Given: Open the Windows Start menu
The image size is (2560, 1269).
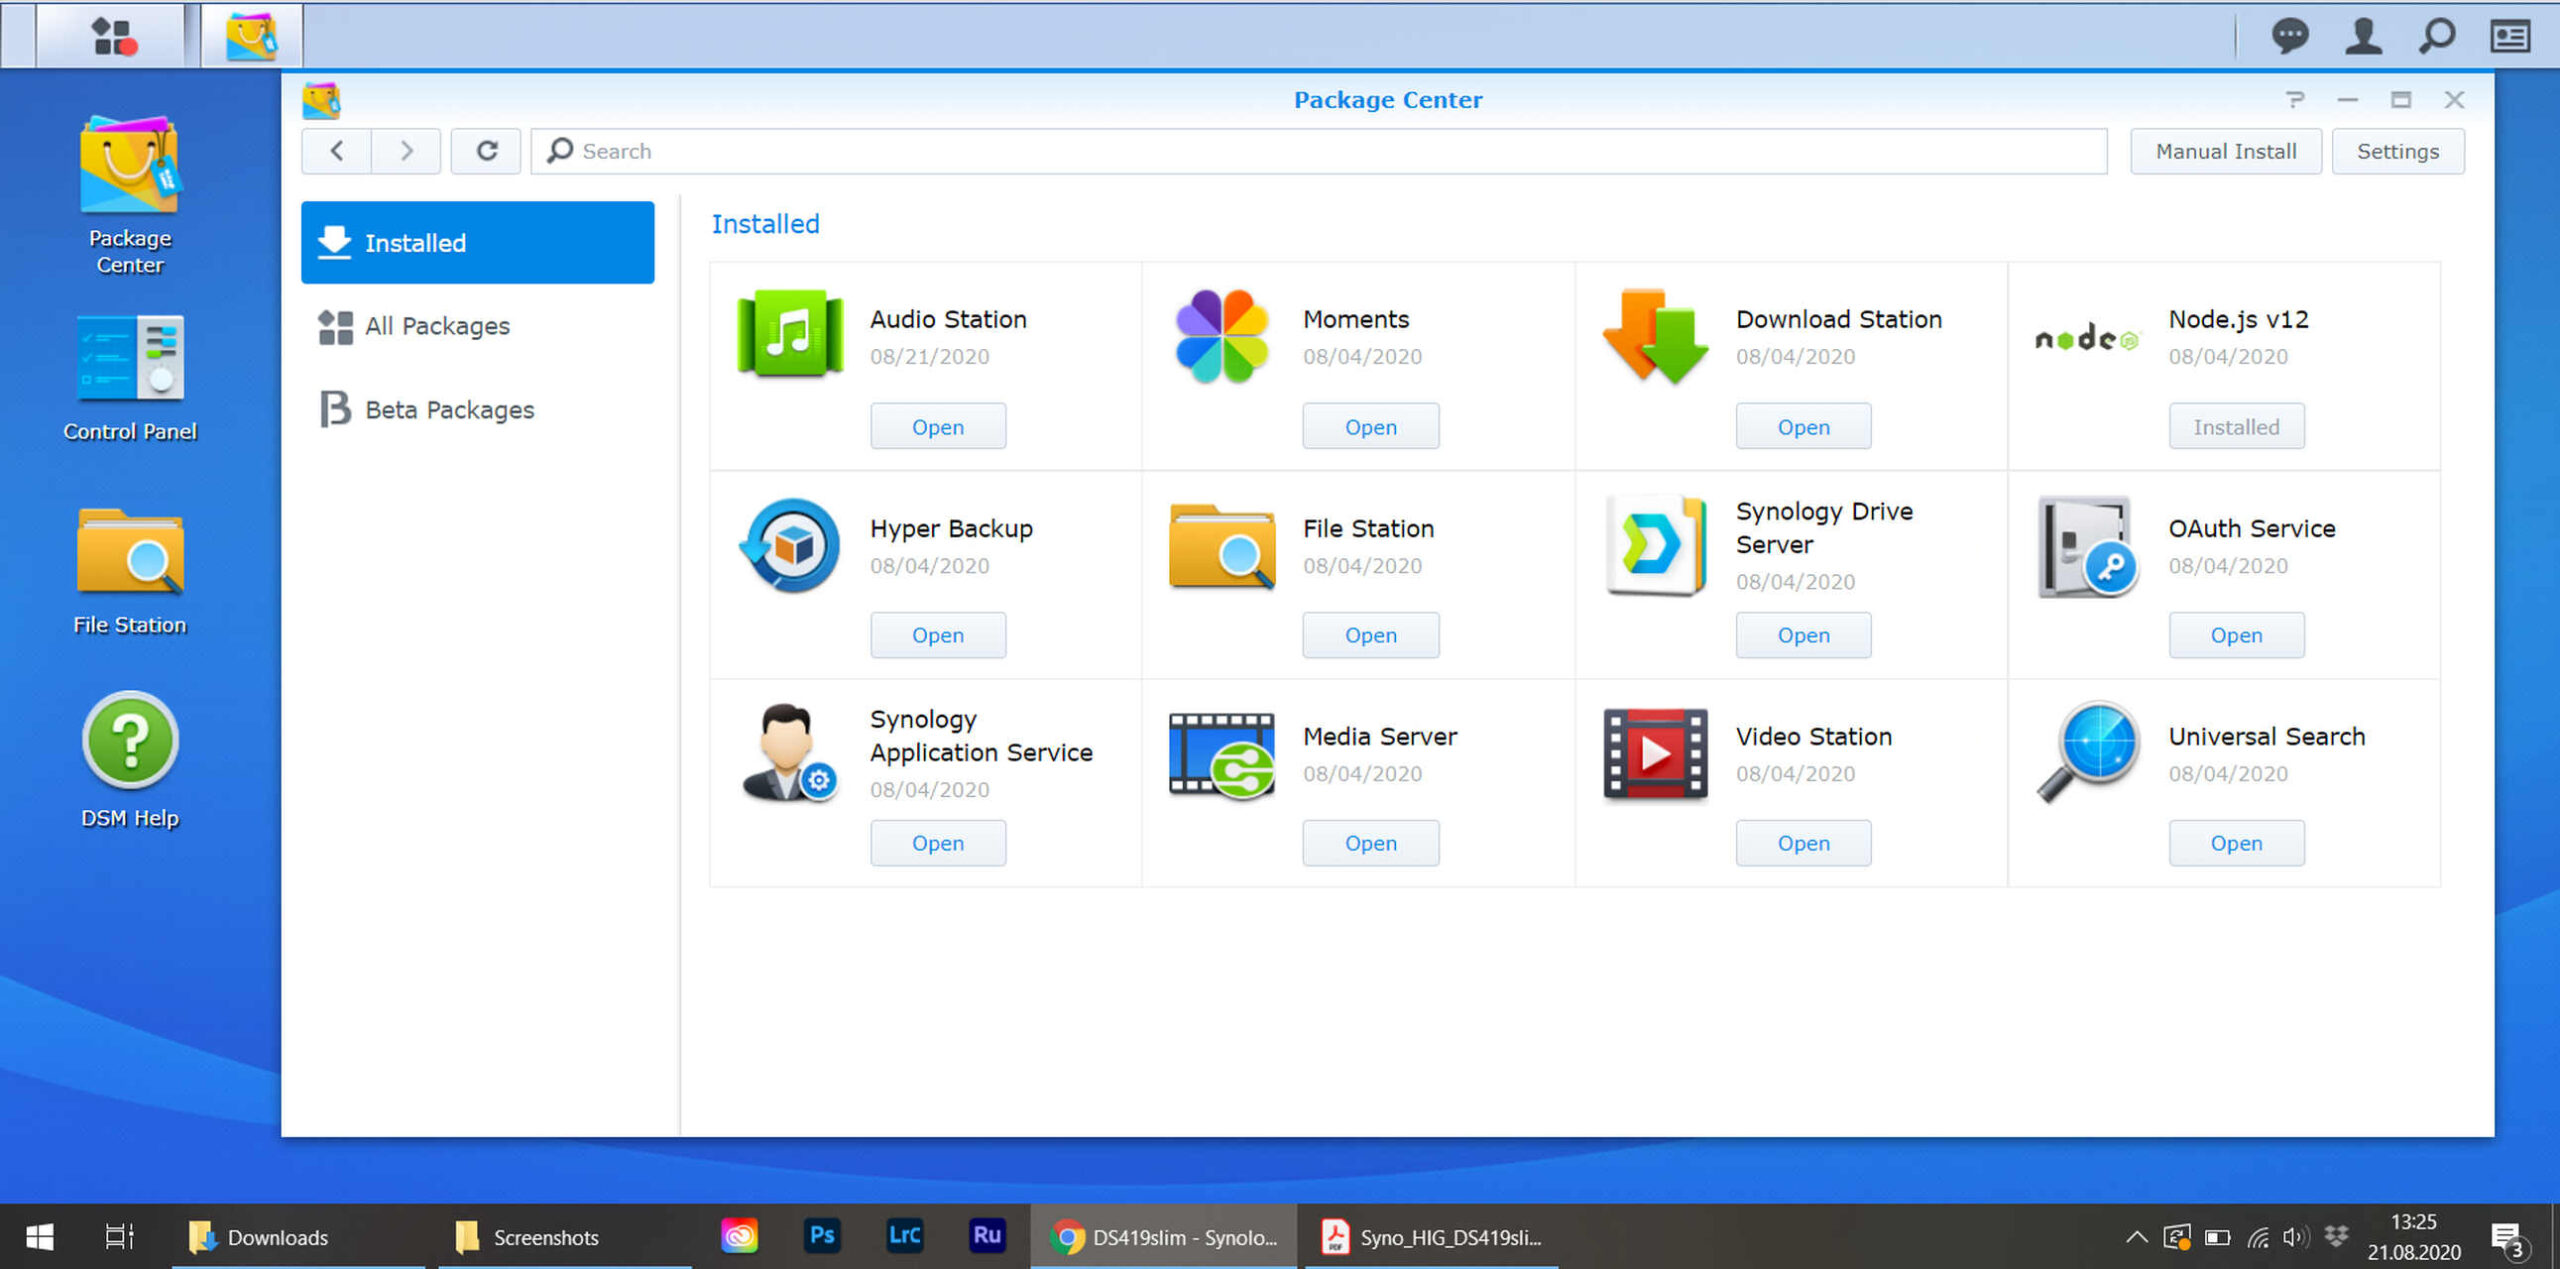Looking at the screenshot, I should (40, 1237).
